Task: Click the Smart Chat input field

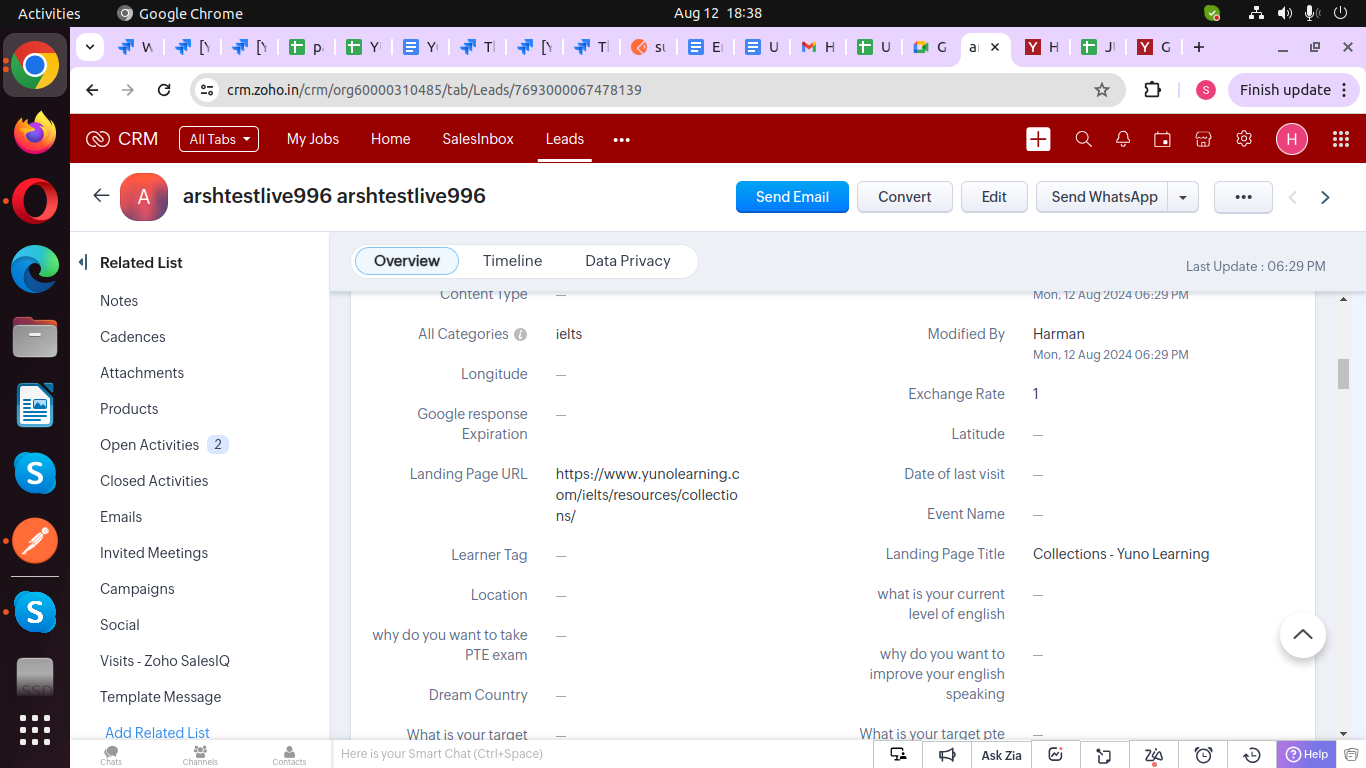Action: [x=600, y=754]
